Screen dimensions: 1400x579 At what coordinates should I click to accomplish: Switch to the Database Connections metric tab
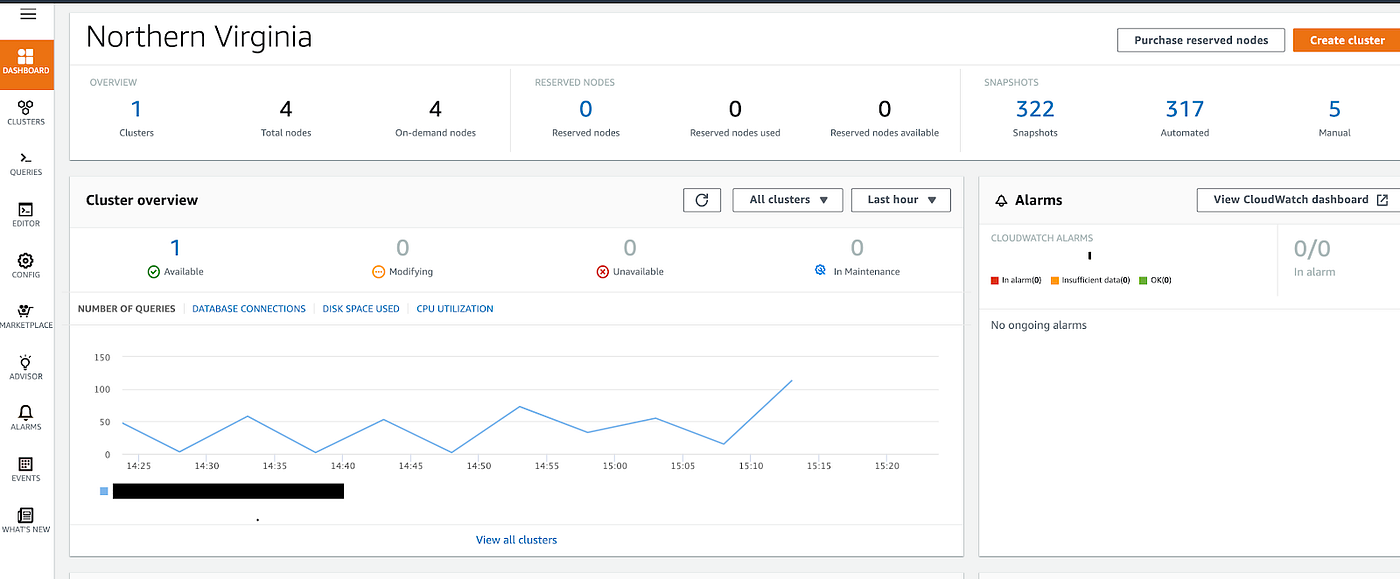tap(248, 308)
